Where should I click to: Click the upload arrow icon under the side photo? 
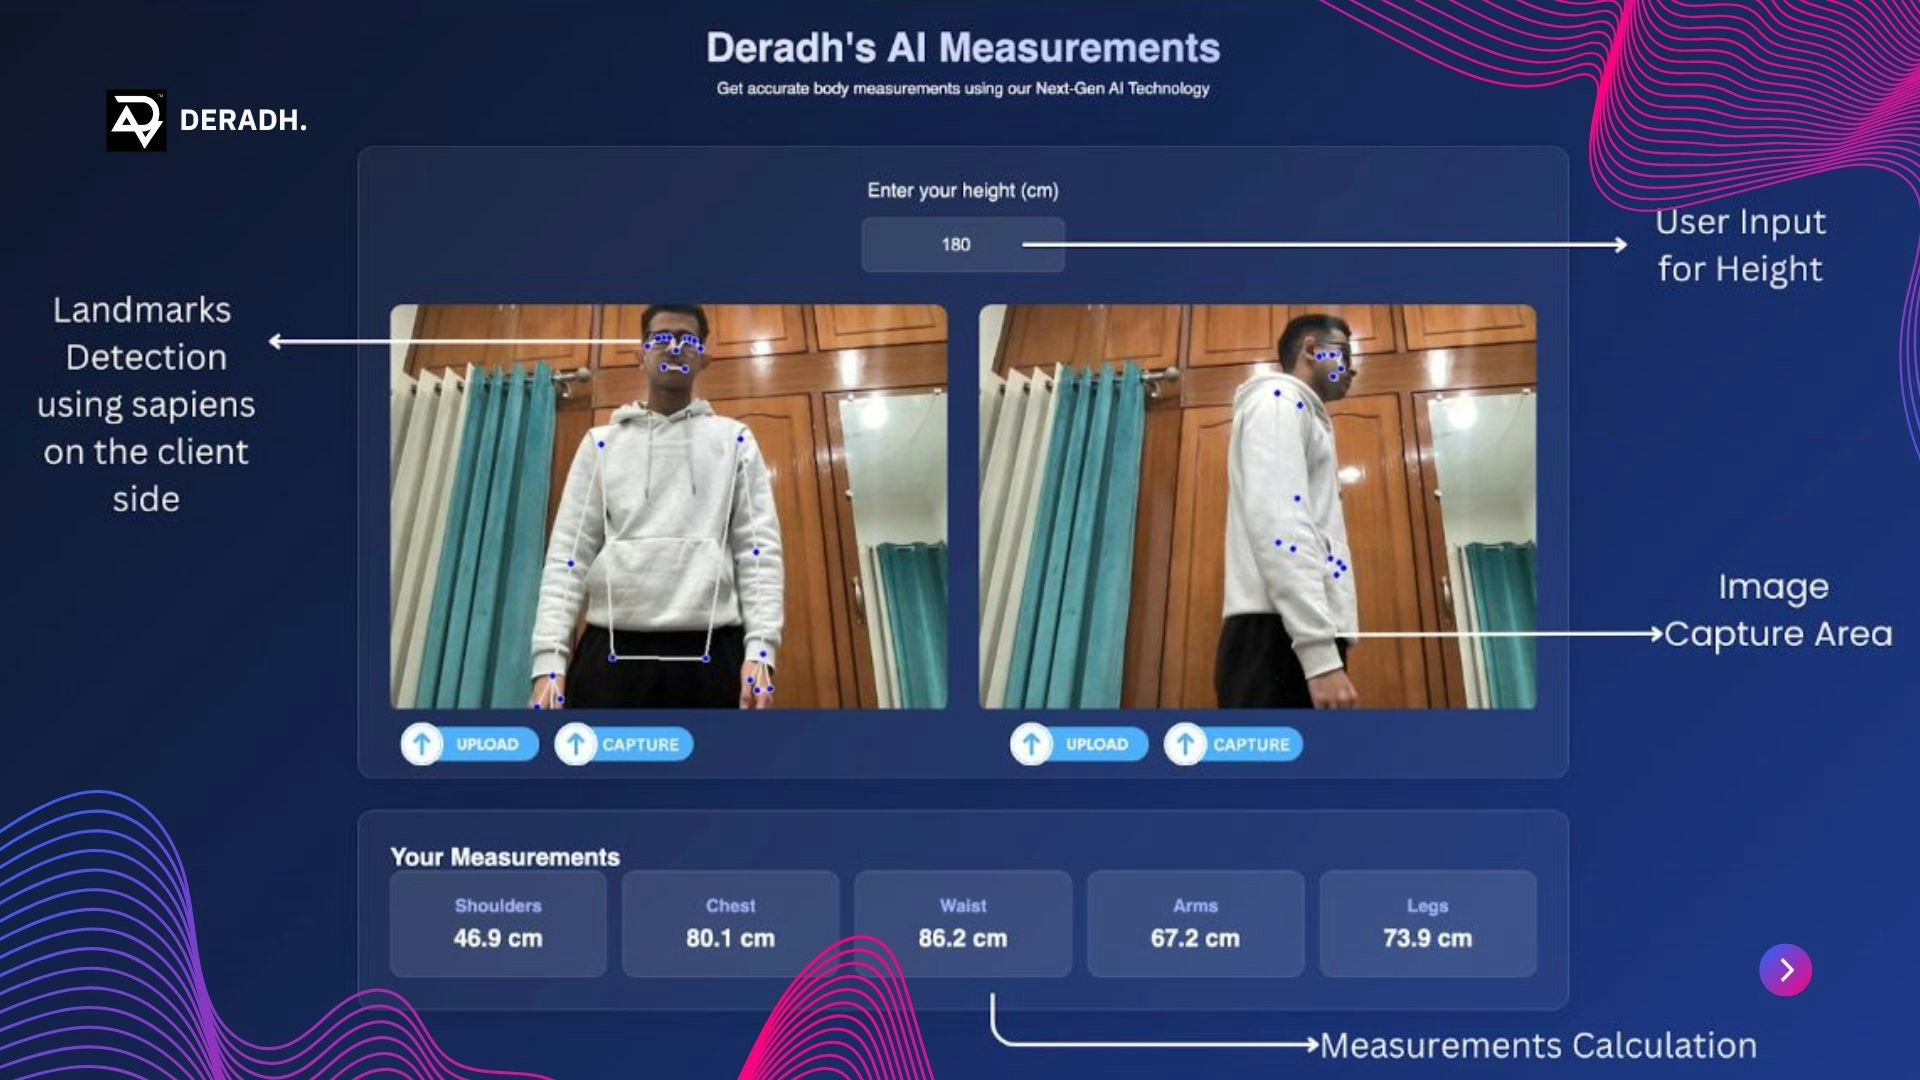[1031, 744]
